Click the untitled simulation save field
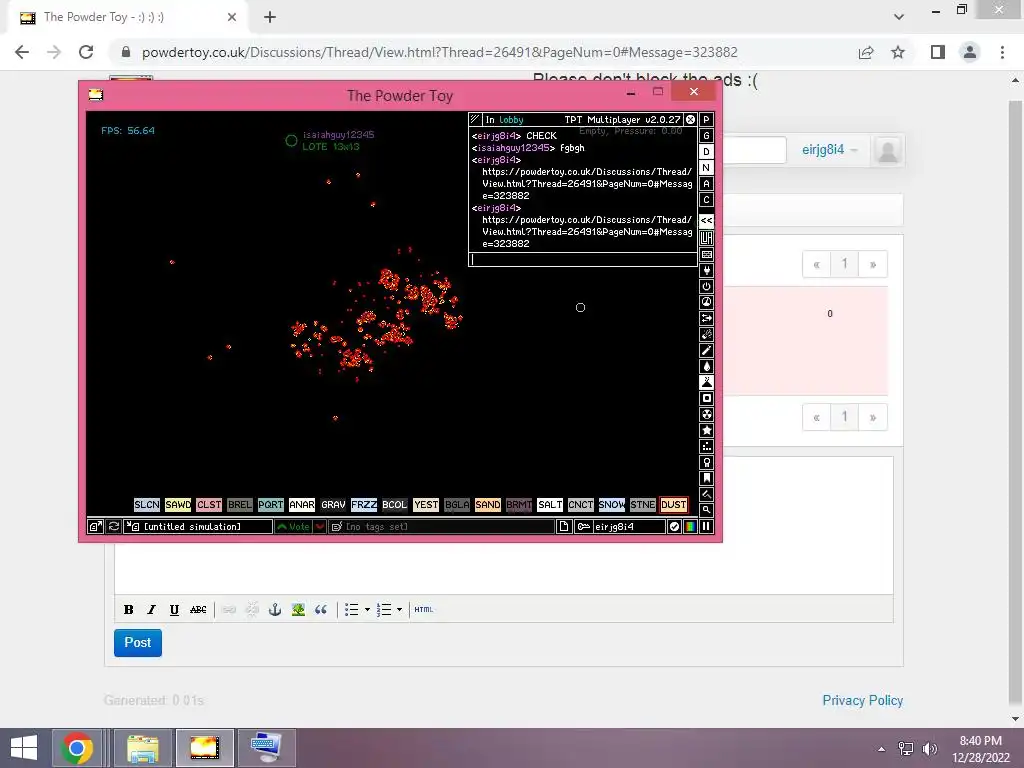 pyautogui.click(x=198, y=526)
